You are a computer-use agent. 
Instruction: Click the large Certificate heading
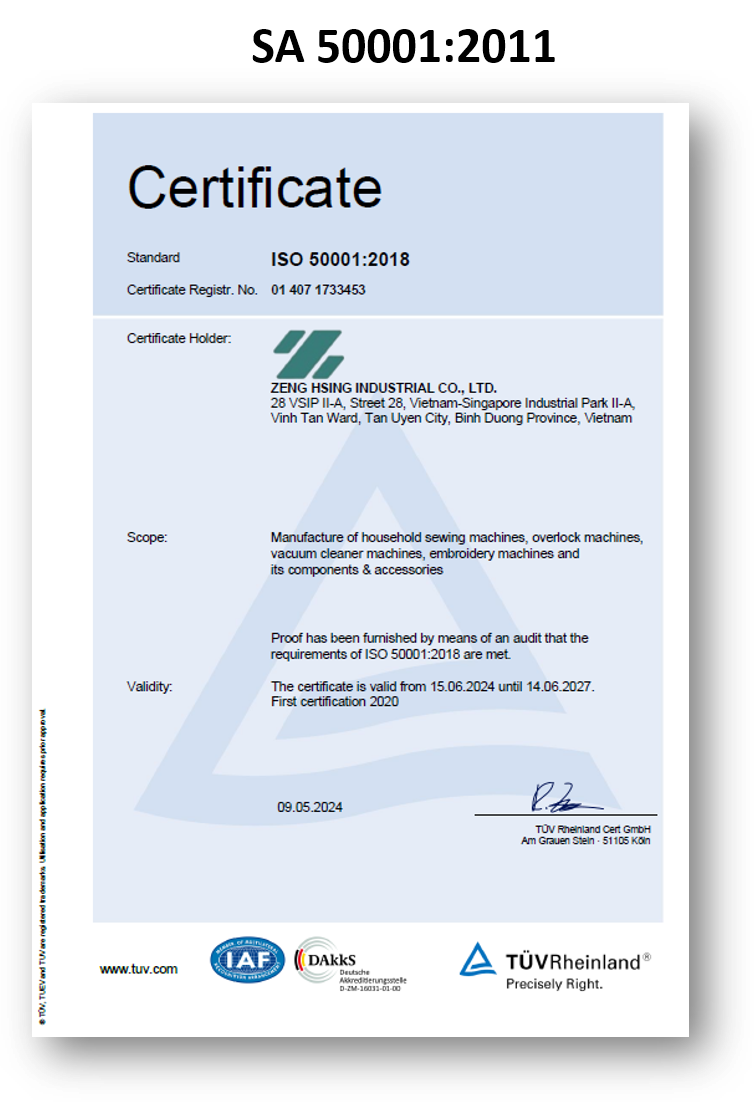pyautogui.click(x=254, y=186)
